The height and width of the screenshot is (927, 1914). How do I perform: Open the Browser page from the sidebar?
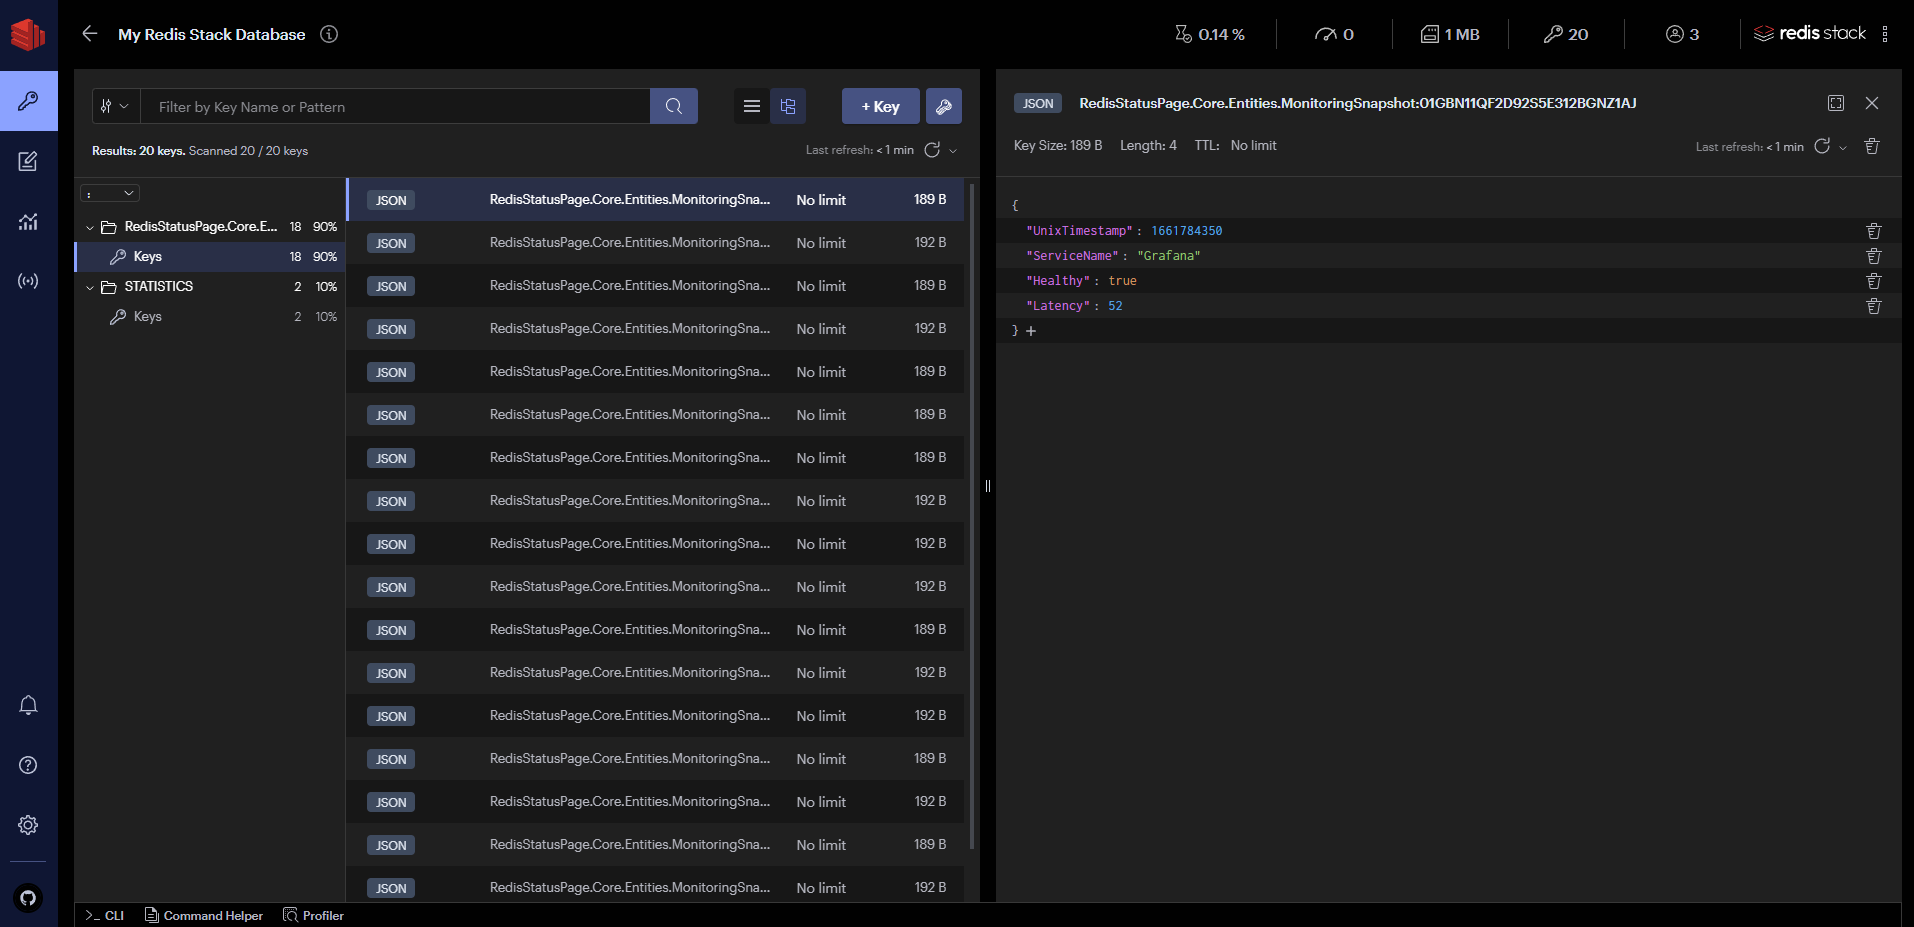point(28,101)
